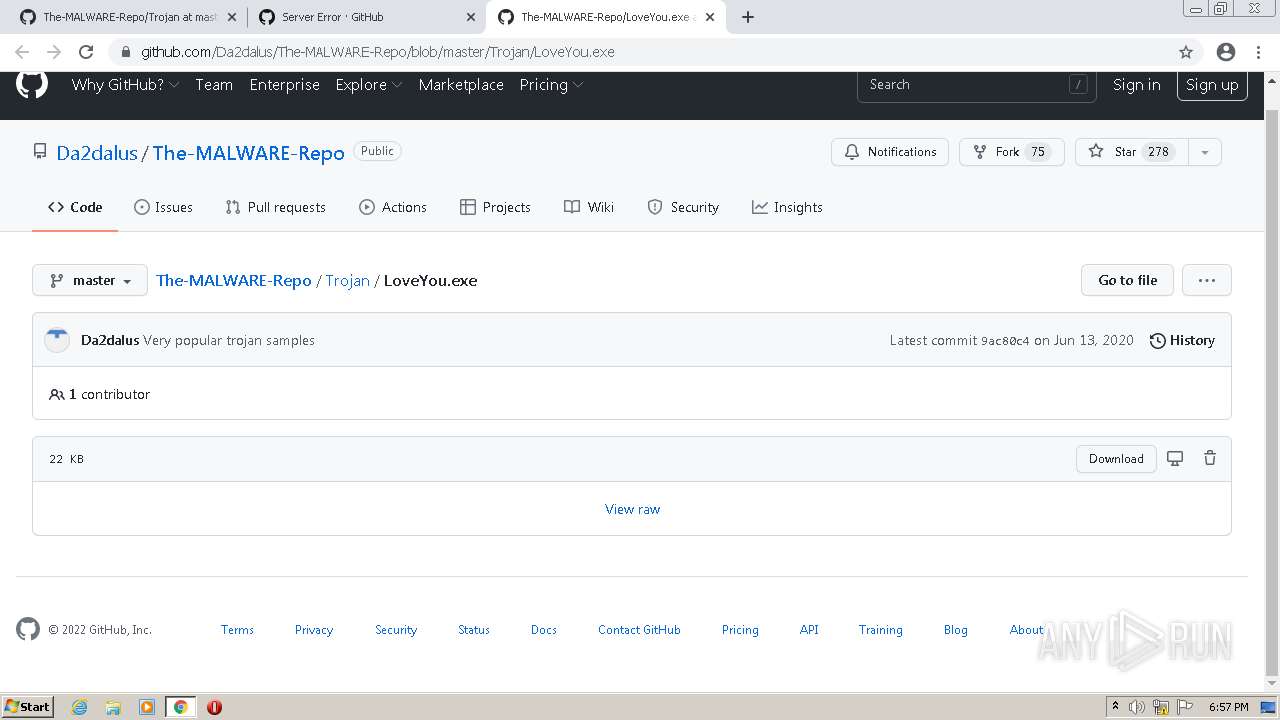
Task: Open the Chrome profile avatar icon
Action: (x=1225, y=52)
